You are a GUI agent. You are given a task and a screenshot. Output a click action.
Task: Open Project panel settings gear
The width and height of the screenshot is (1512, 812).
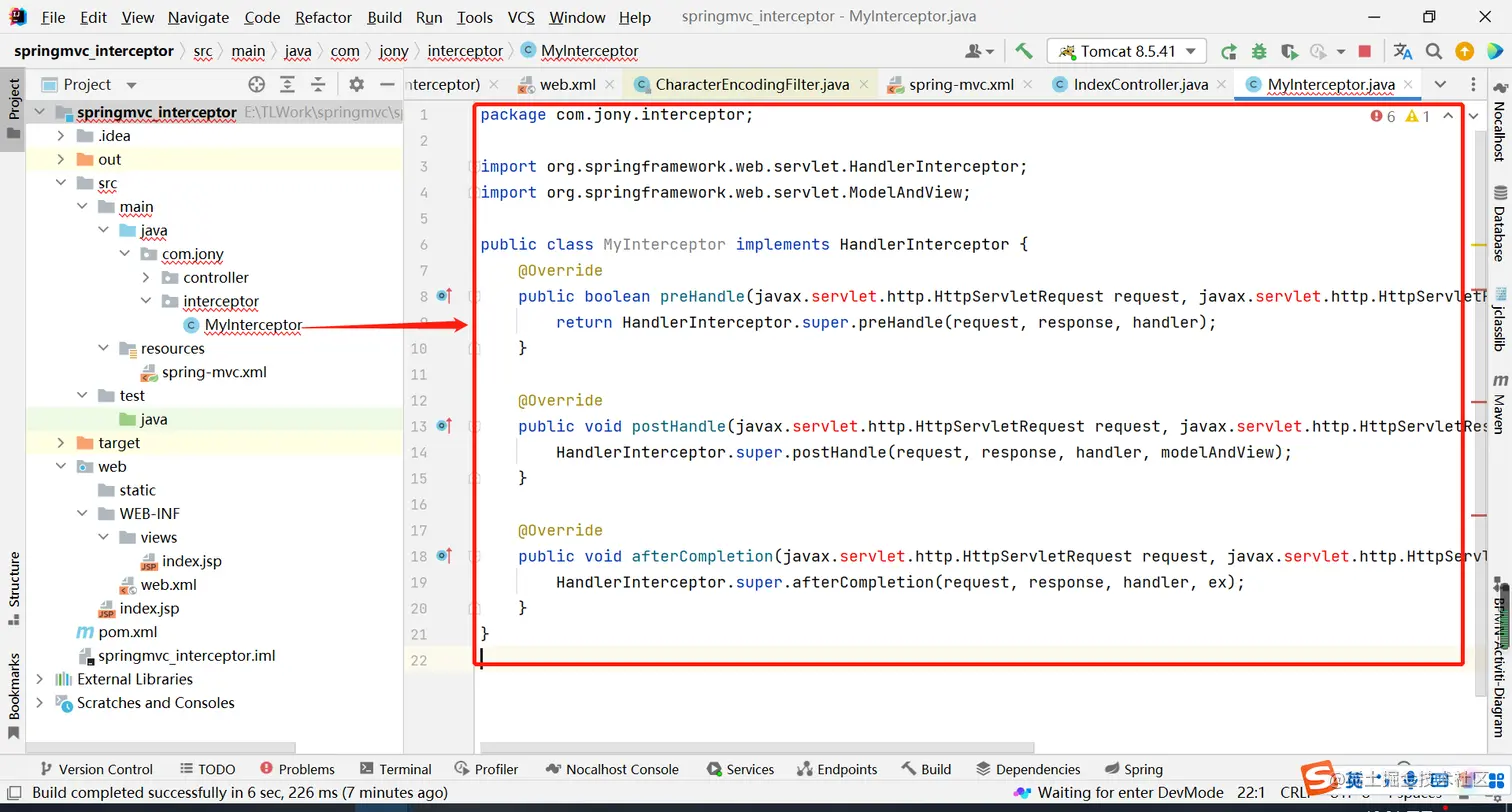(357, 84)
